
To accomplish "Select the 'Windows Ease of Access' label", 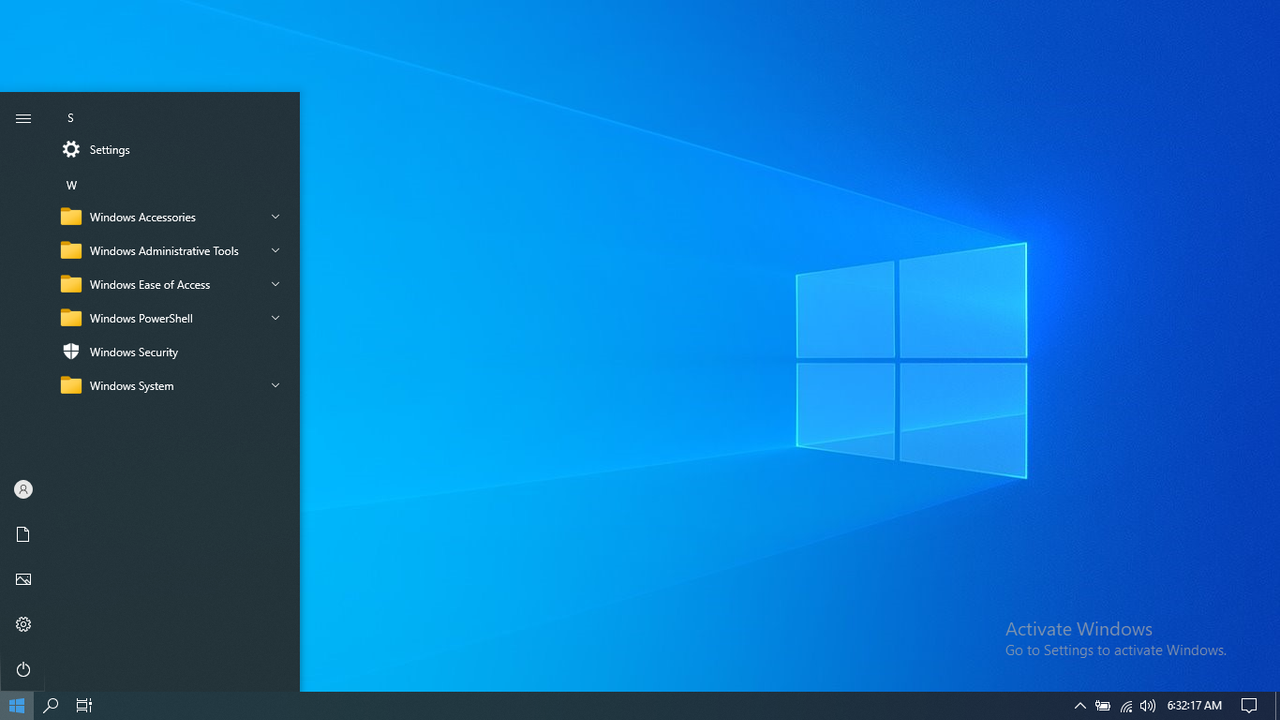I will (150, 285).
